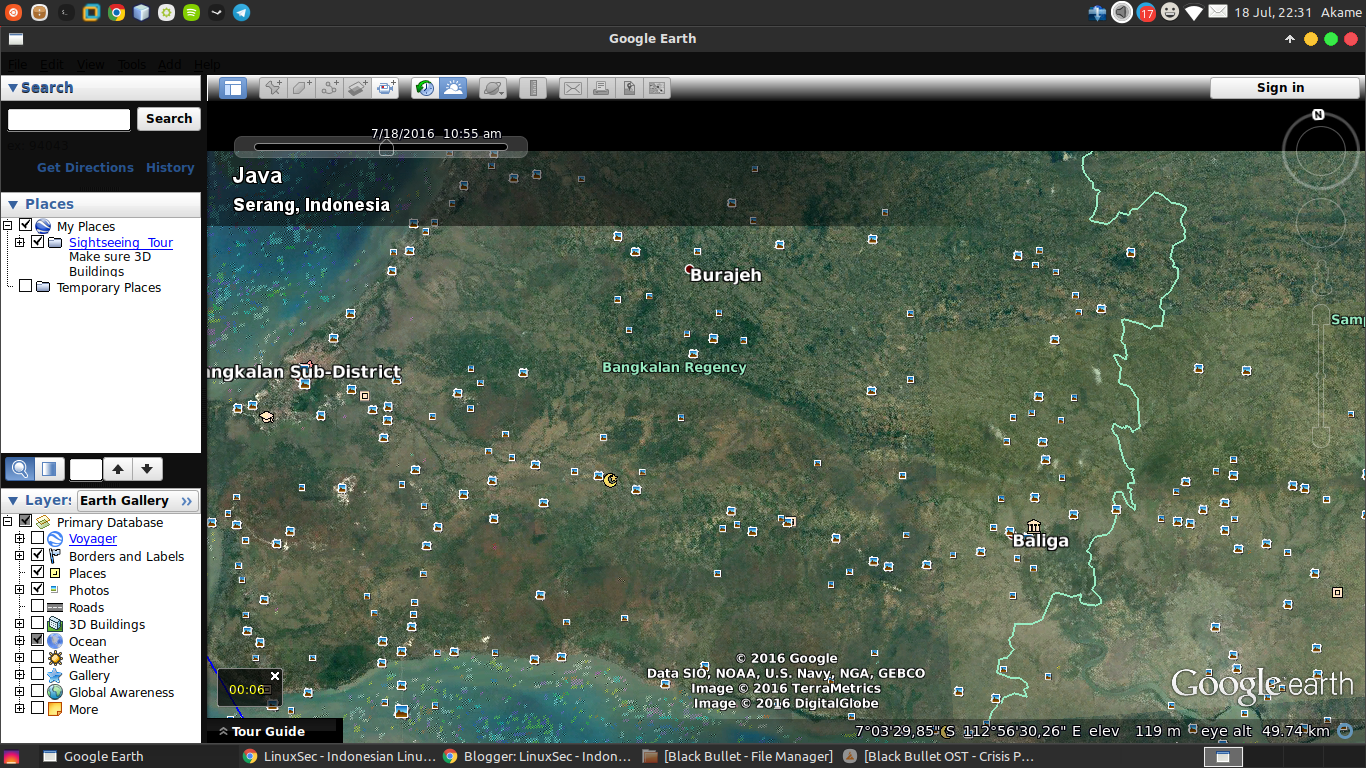Move selected place up arrow
The height and width of the screenshot is (768, 1366).
(118, 469)
